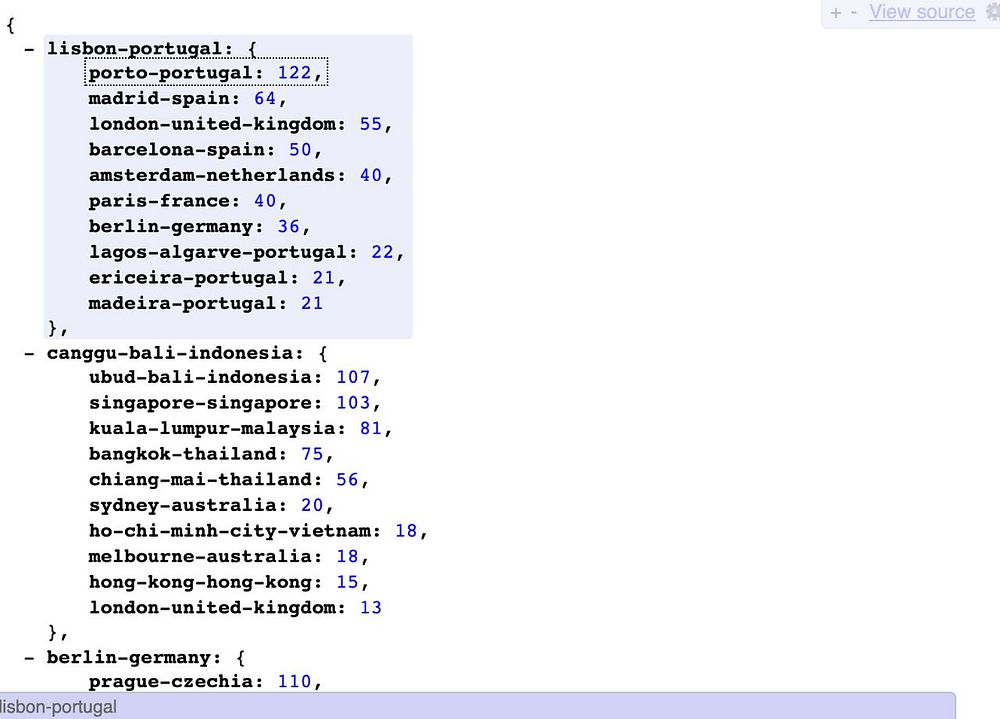Viewport: 1000px width, 719px height.
Task: Click the value 103 for singapore-singapore
Action: coord(353,403)
